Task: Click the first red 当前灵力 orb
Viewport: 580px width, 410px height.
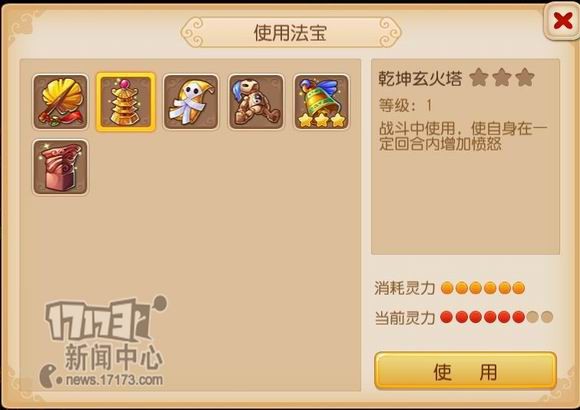Action: click(447, 317)
